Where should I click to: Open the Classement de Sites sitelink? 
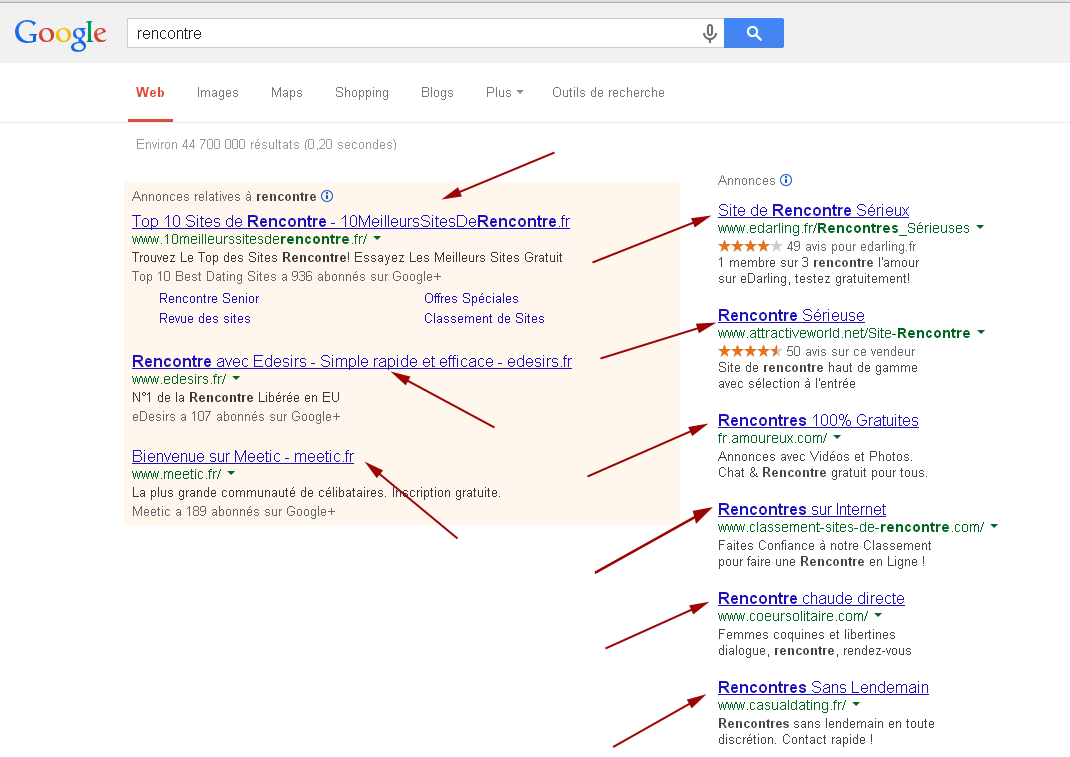click(484, 318)
